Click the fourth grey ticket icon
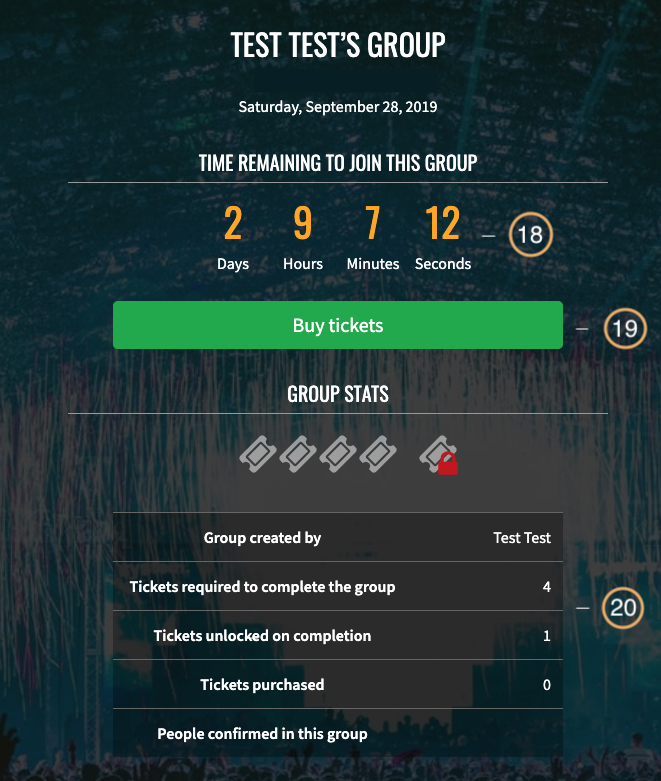Screen dimensions: 661x781 pos(378,454)
